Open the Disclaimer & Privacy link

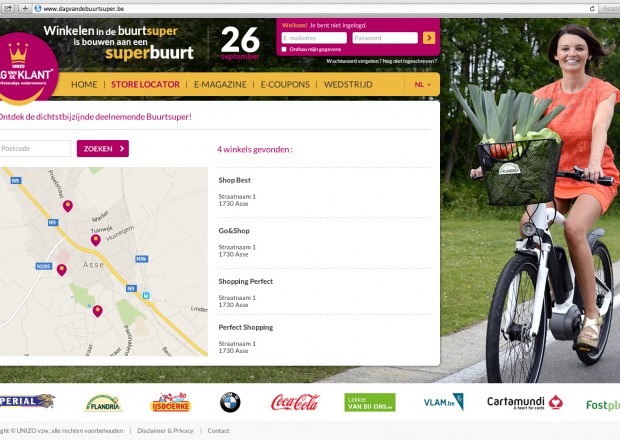click(165, 431)
